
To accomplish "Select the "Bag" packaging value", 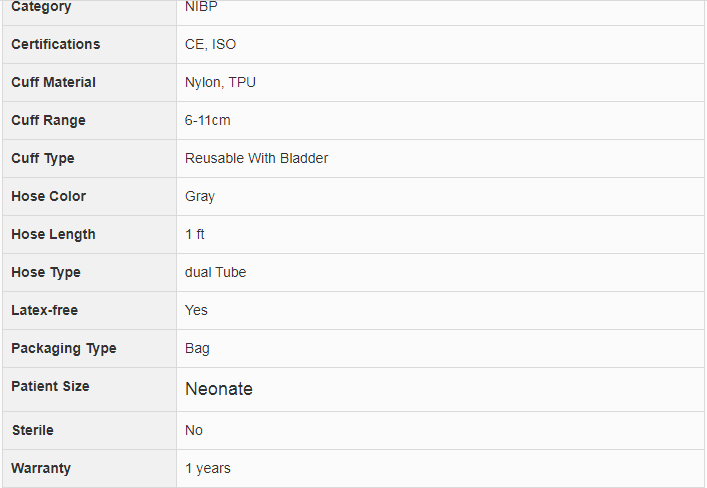I will (197, 348).
